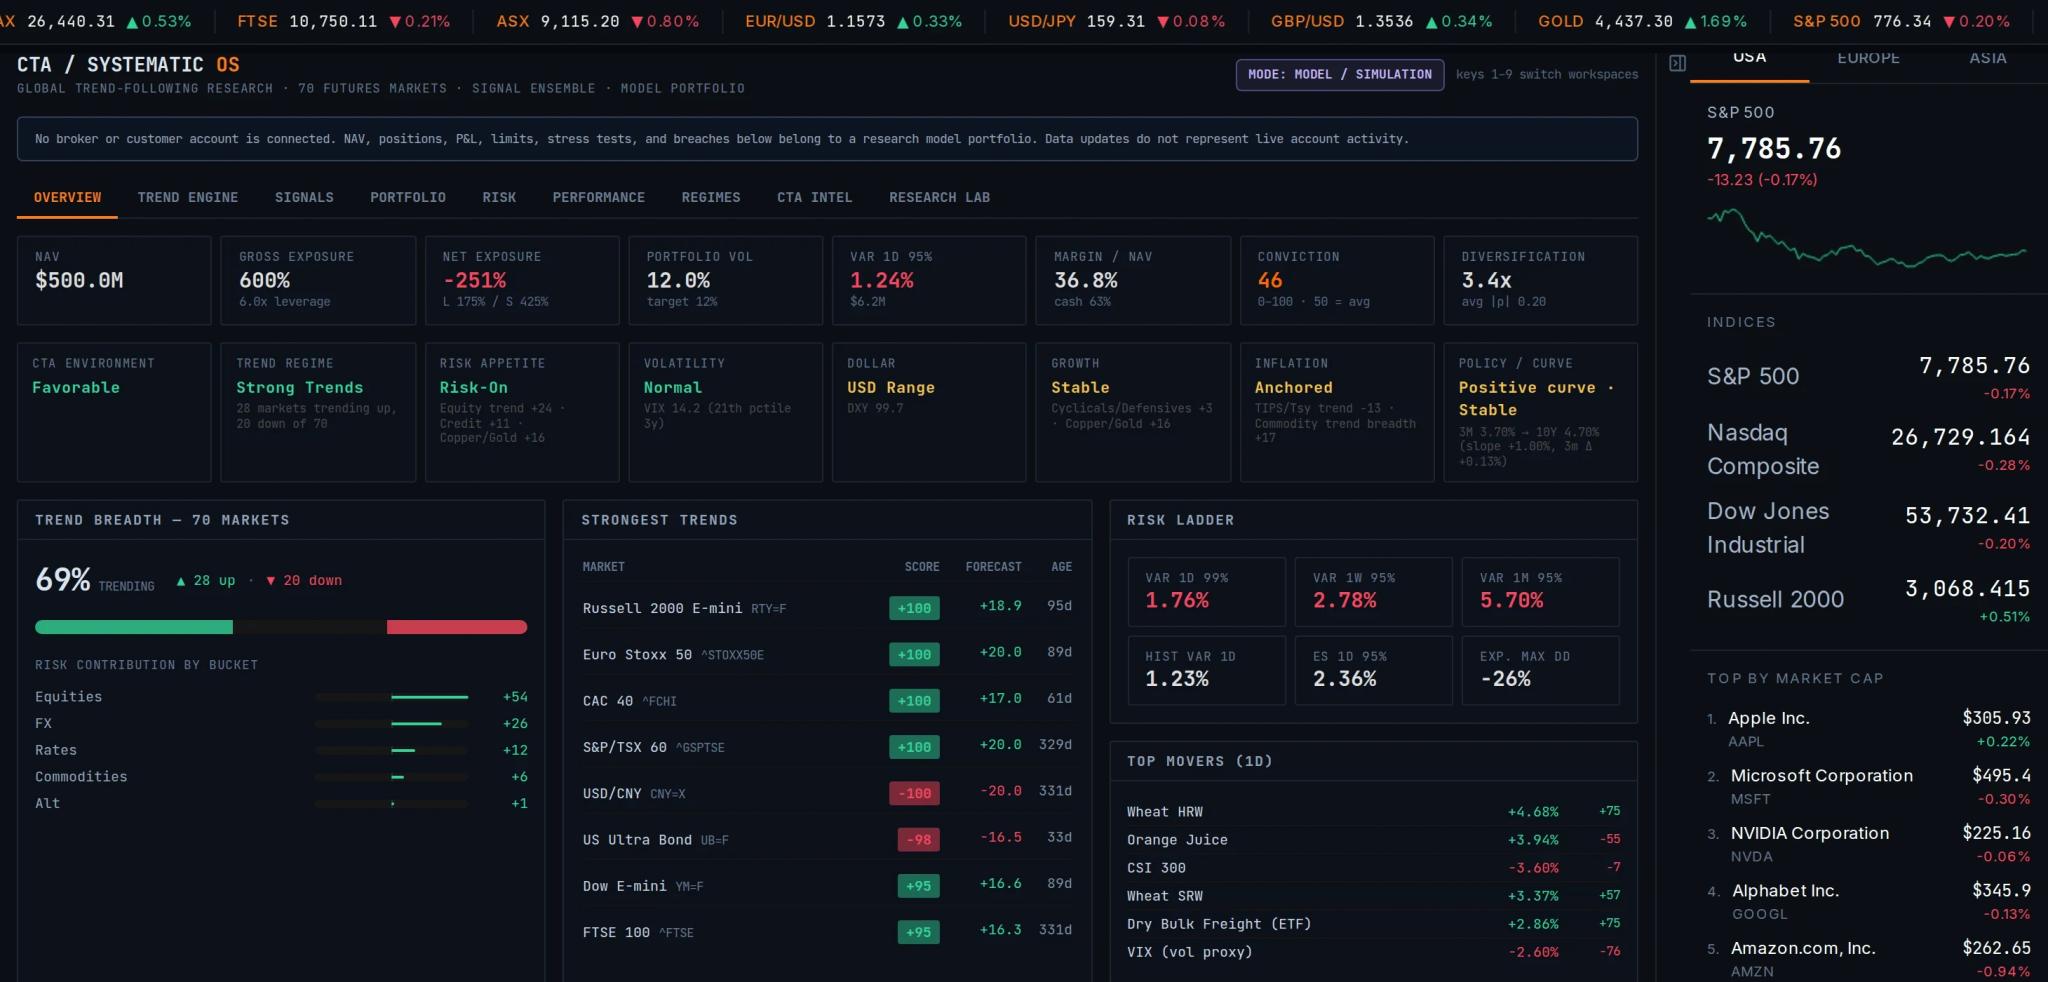Click the Equities risk contribution bar
Image resolution: width=2048 pixels, height=982 pixels.
tap(391, 697)
